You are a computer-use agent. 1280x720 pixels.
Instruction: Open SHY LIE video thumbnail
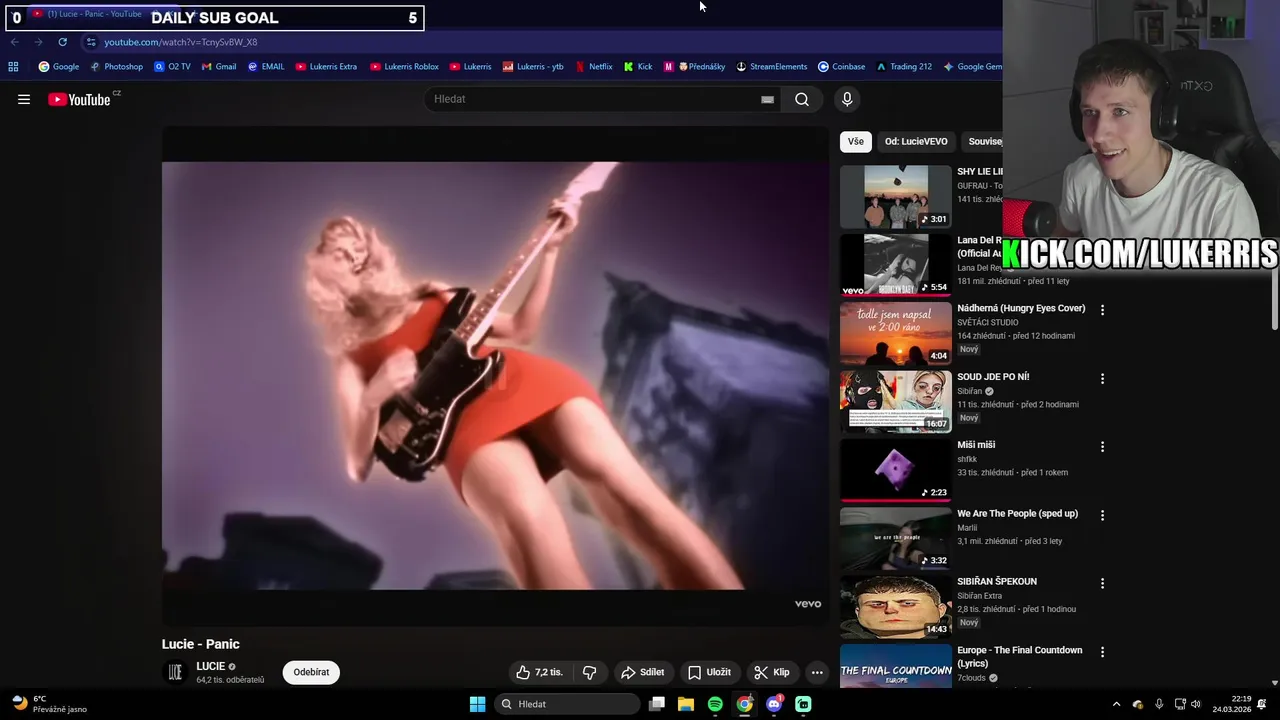coord(896,197)
